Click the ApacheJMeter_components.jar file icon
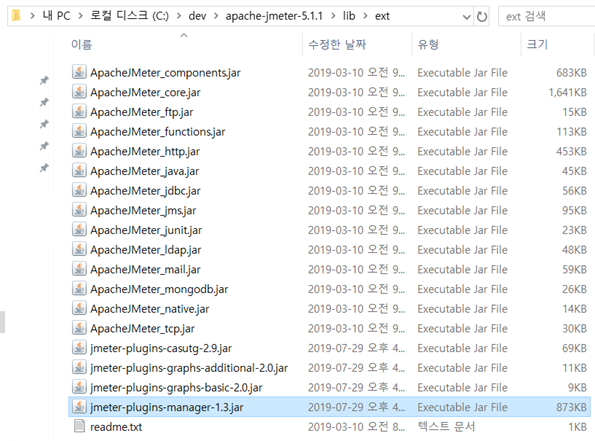This screenshot has height=441, width=595. point(79,72)
